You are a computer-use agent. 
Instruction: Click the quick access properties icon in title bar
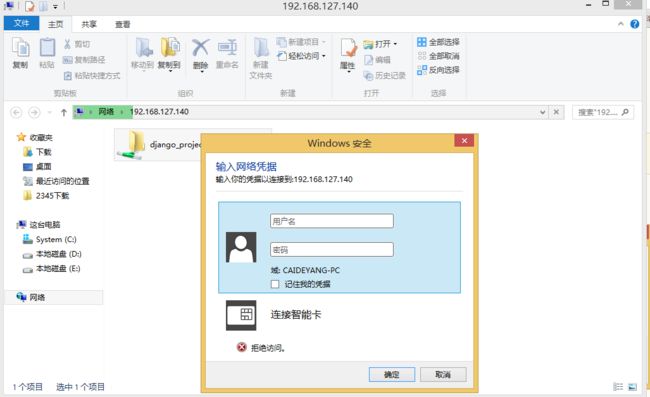click(30, 6)
